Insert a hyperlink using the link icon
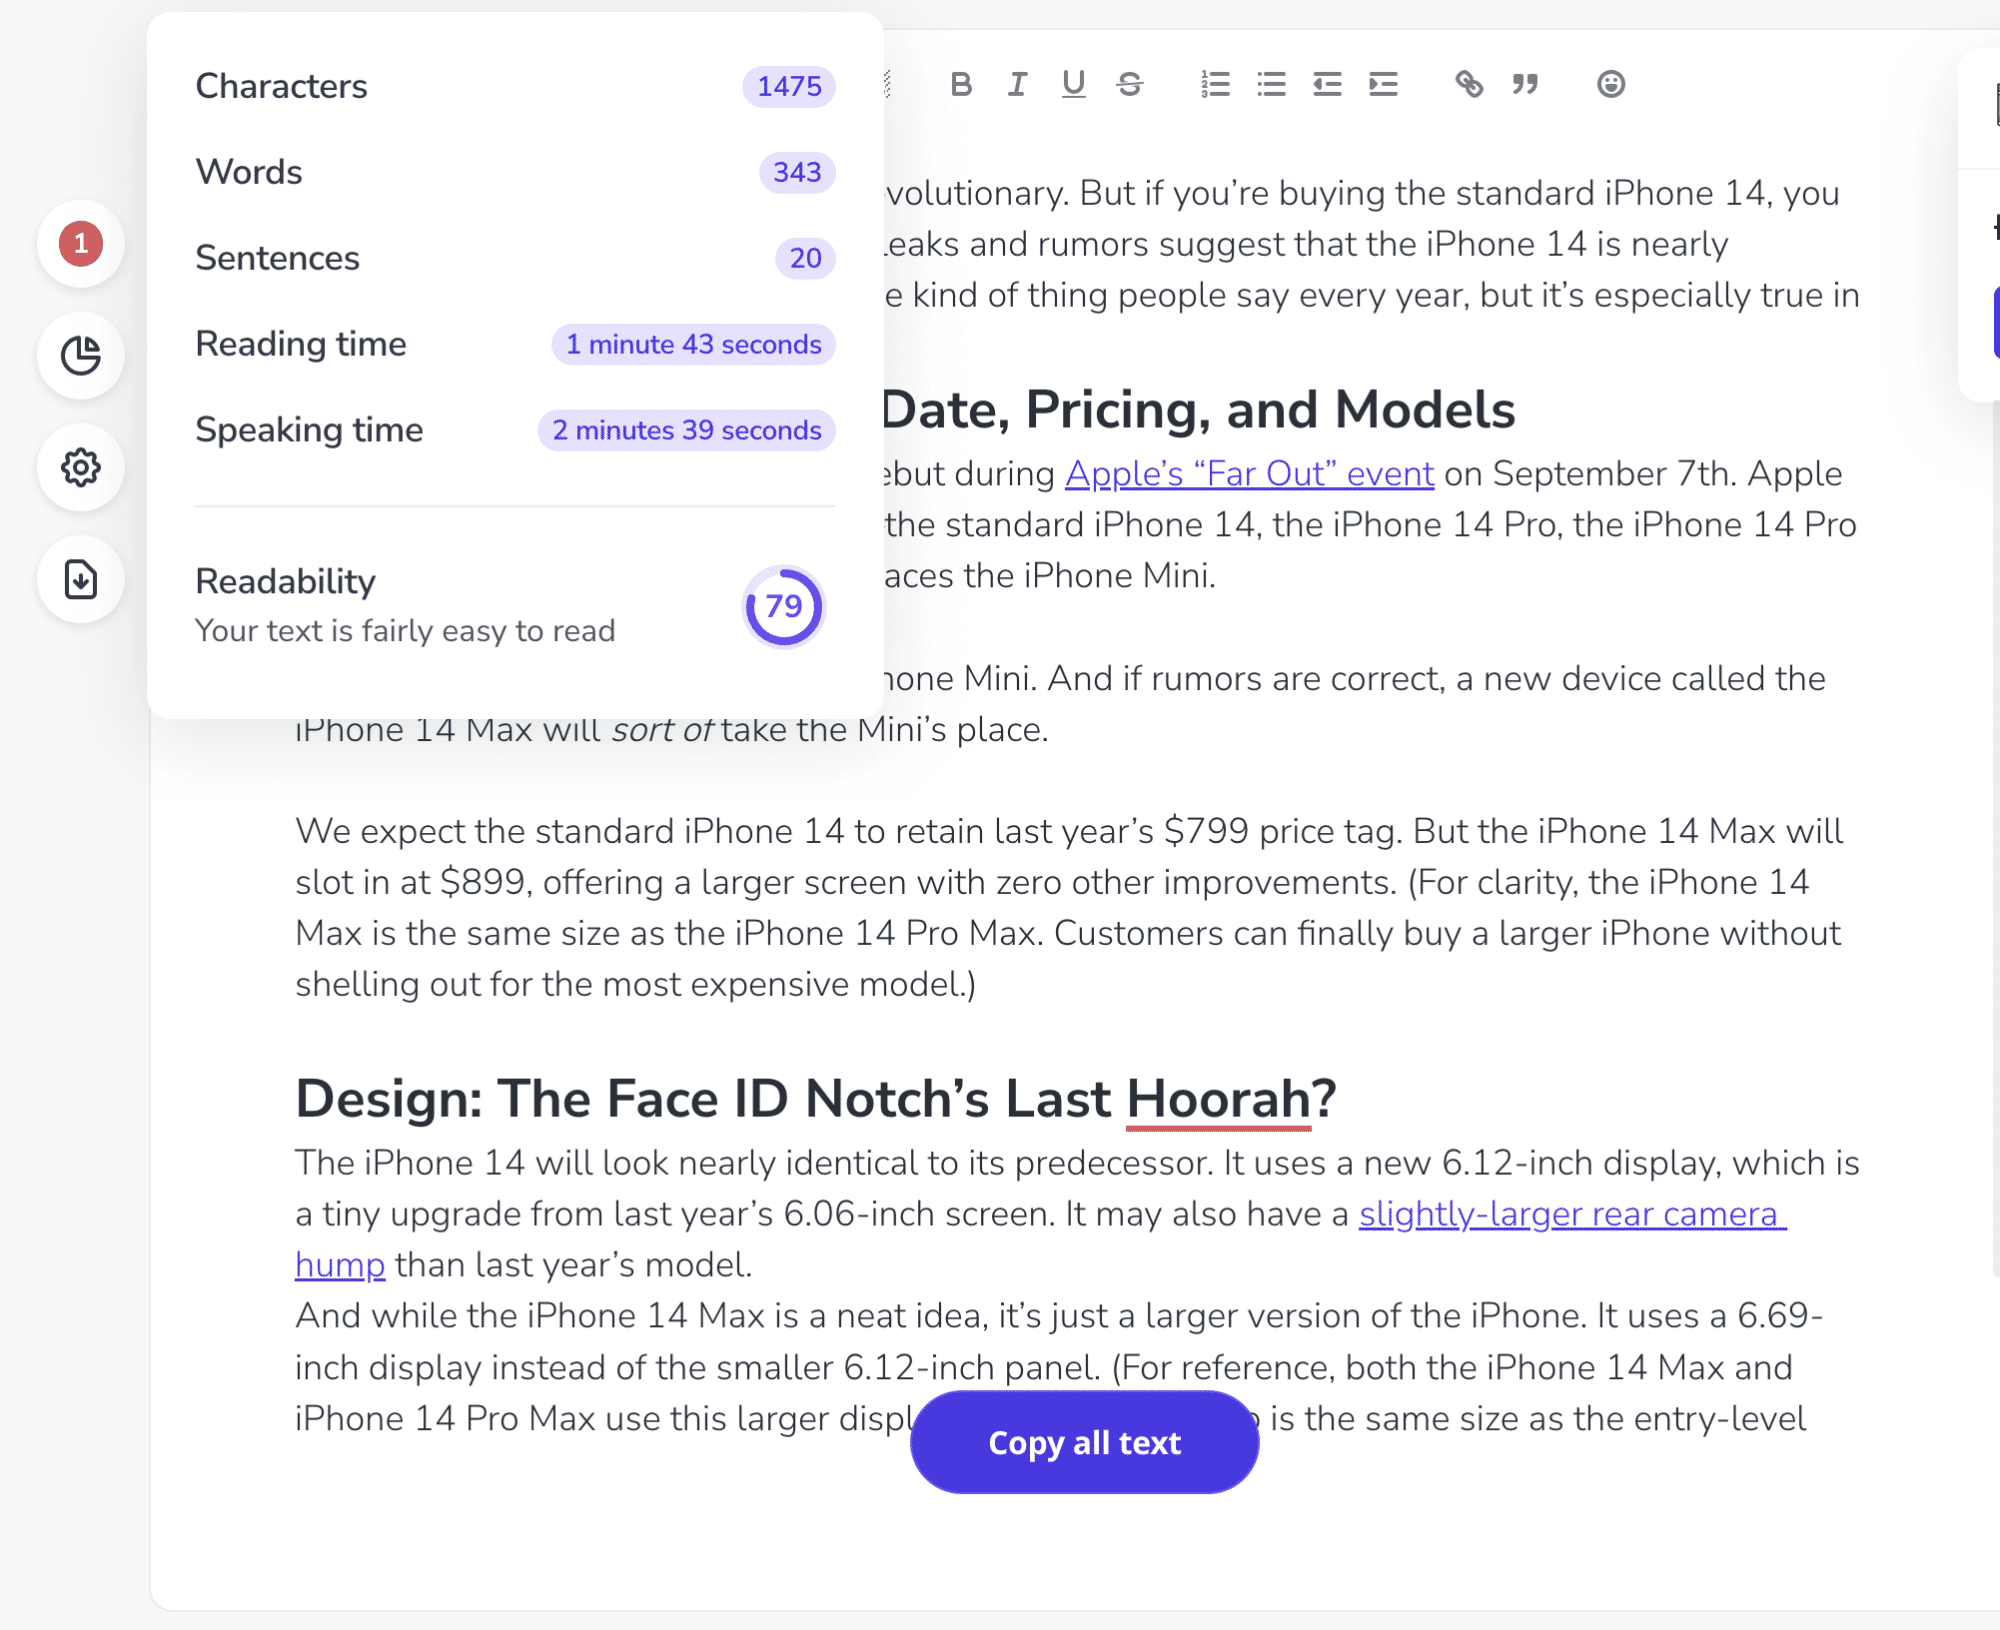The width and height of the screenshot is (2000, 1630). pyautogui.click(x=1469, y=85)
